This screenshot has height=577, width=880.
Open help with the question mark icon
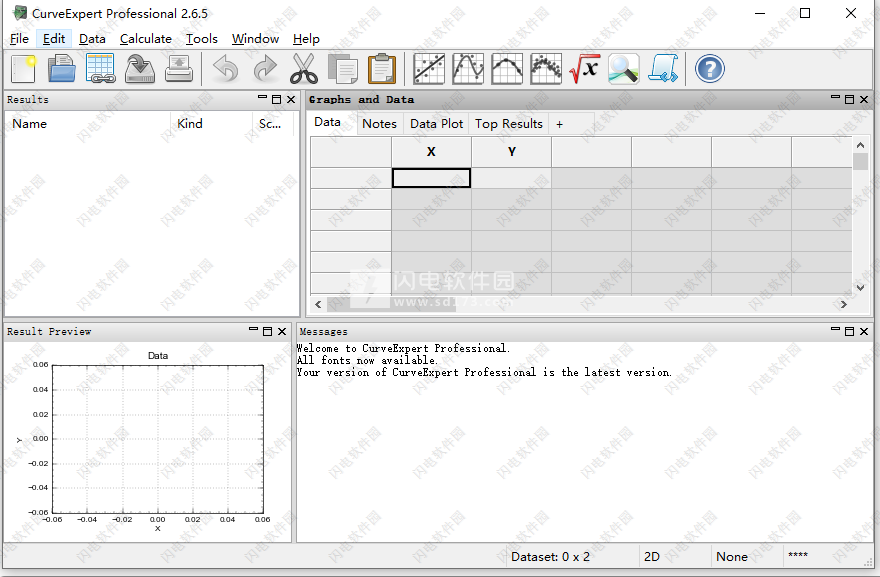pos(709,69)
